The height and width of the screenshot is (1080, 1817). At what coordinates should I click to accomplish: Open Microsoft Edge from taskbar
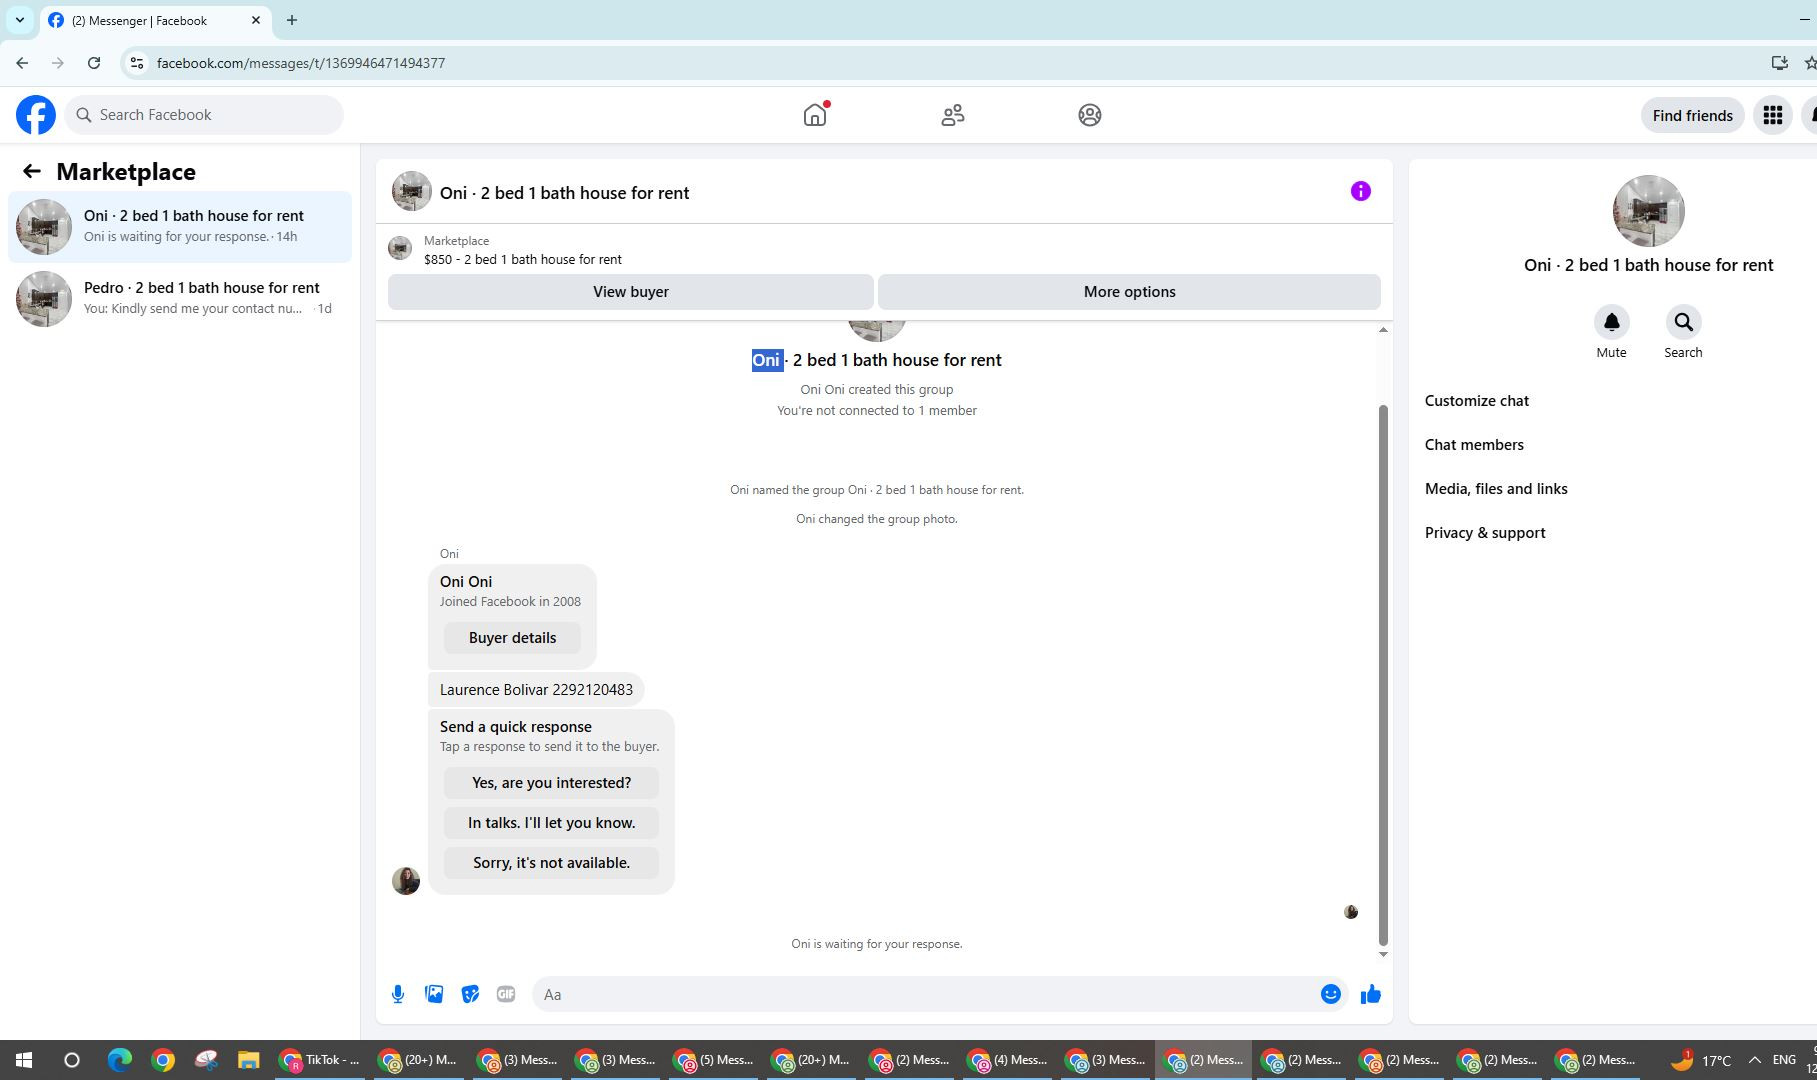(120, 1060)
